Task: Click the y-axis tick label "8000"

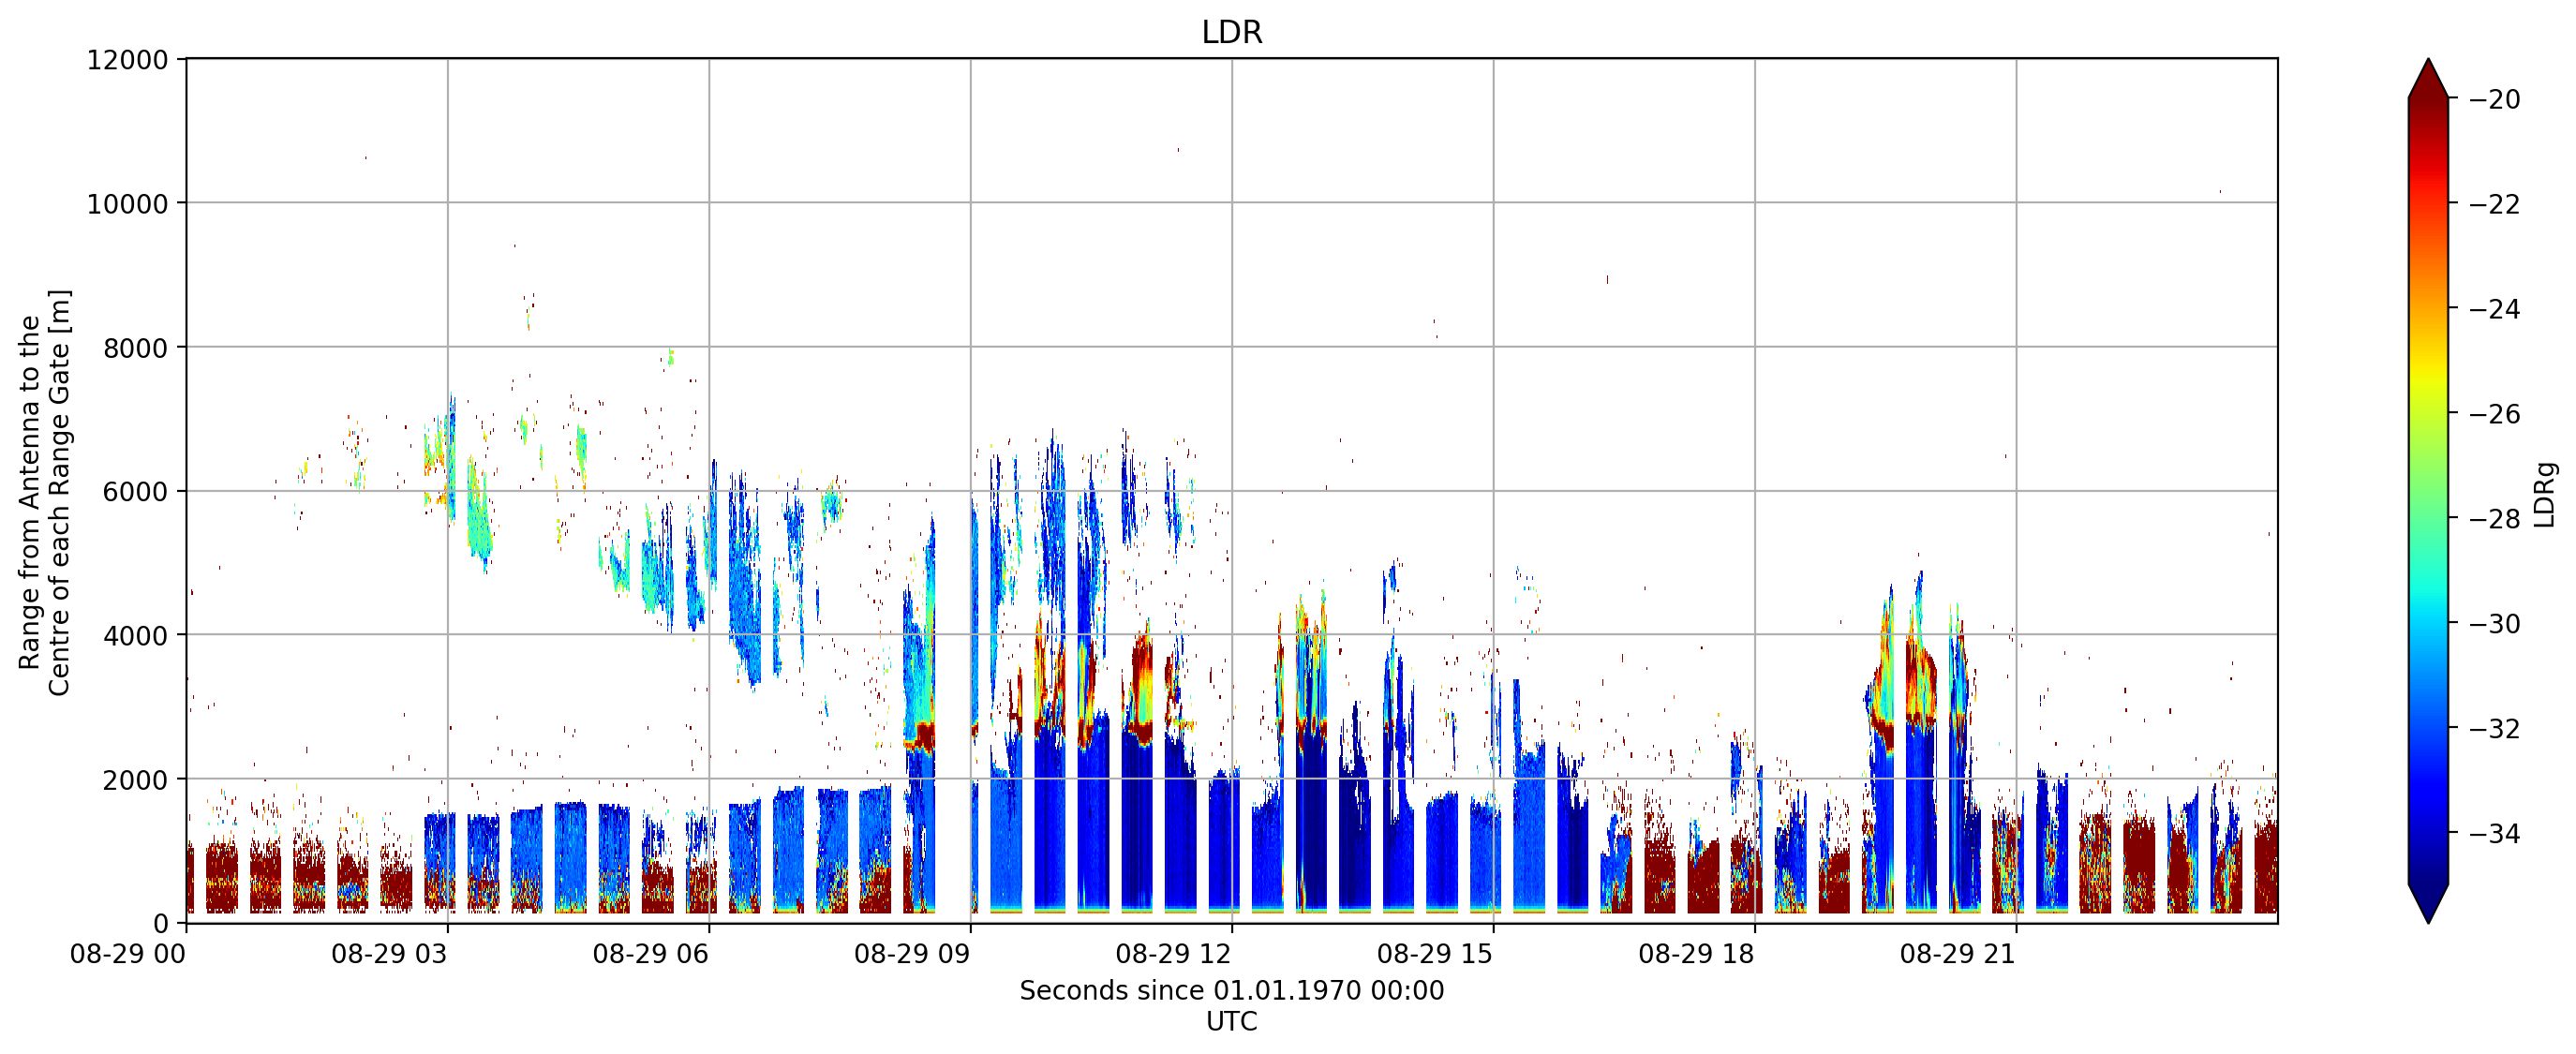Action: (x=136, y=348)
